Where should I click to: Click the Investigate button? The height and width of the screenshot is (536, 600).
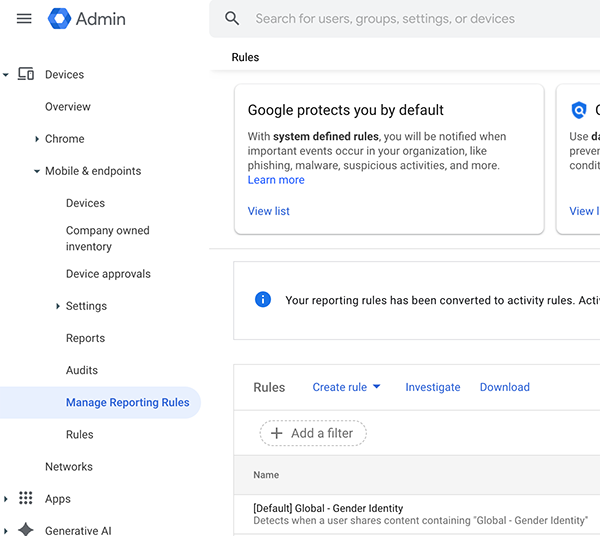pyautogui.click(x=433, y=387)
